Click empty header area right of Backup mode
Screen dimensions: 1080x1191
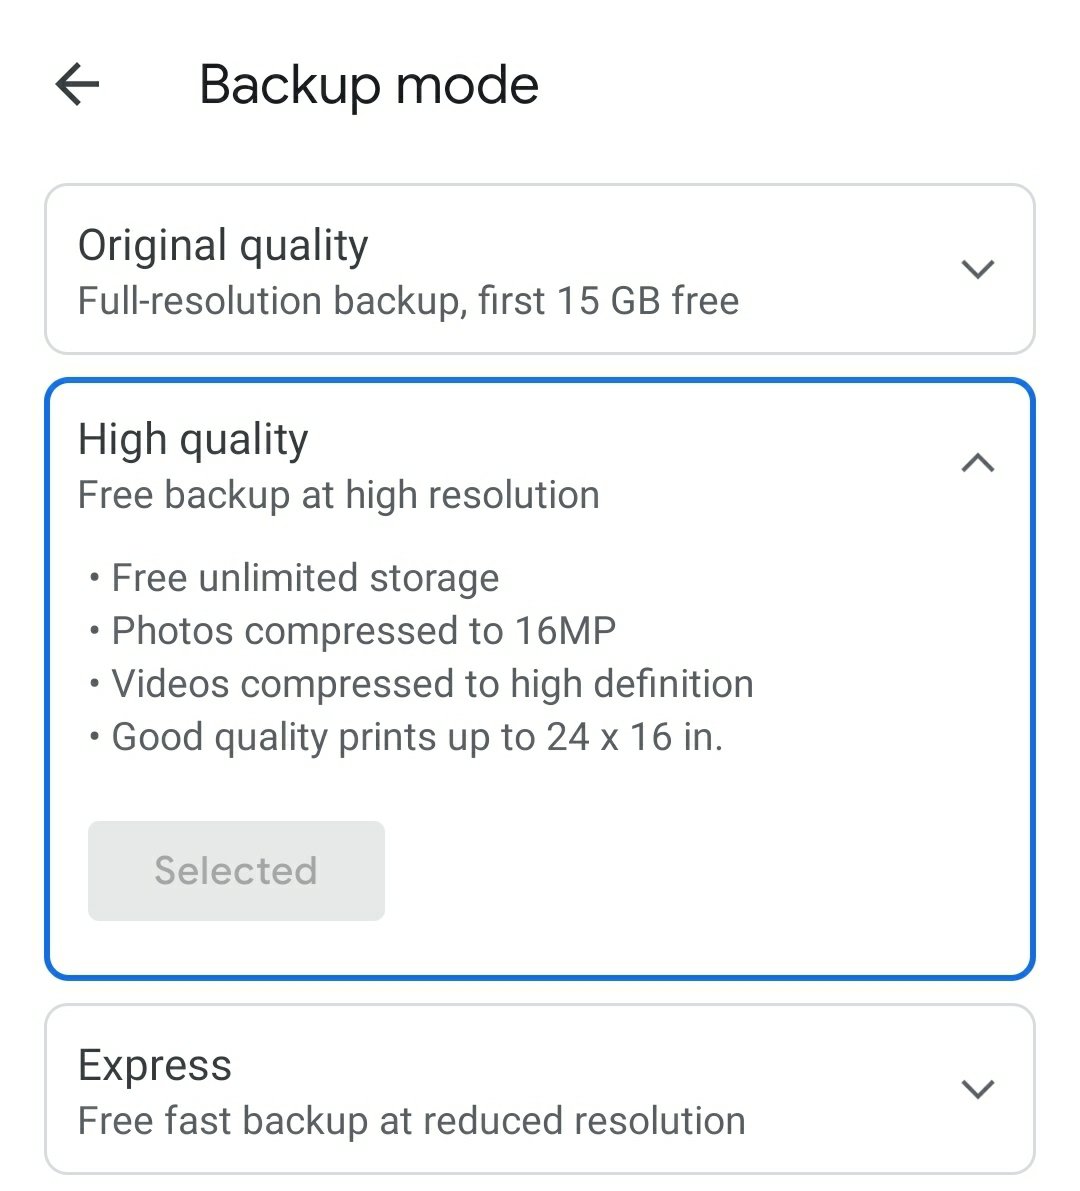800,85
